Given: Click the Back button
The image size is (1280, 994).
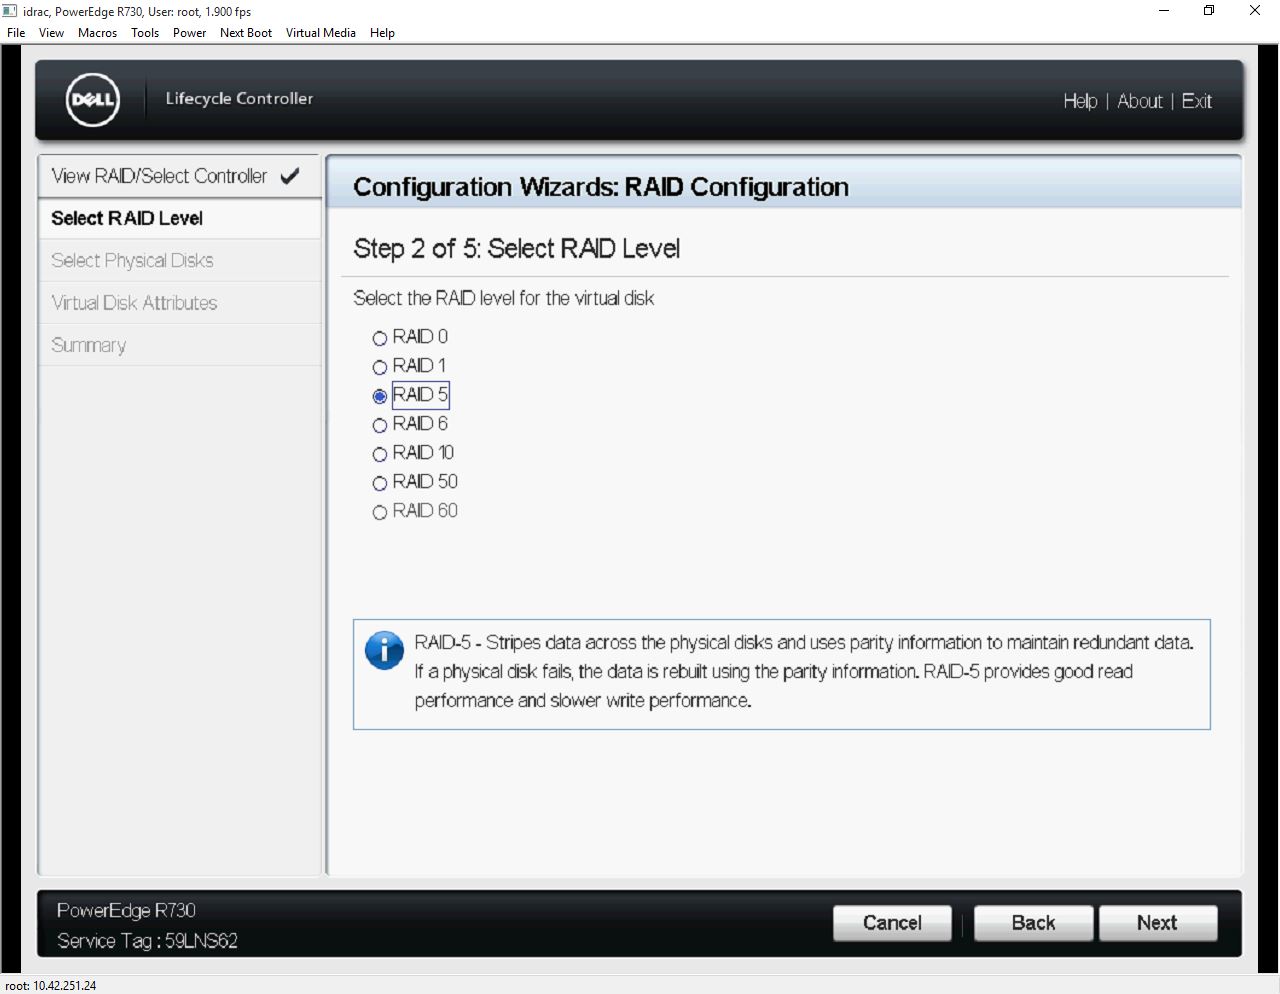Looking at the screenshot, I should pos(1033,923).
